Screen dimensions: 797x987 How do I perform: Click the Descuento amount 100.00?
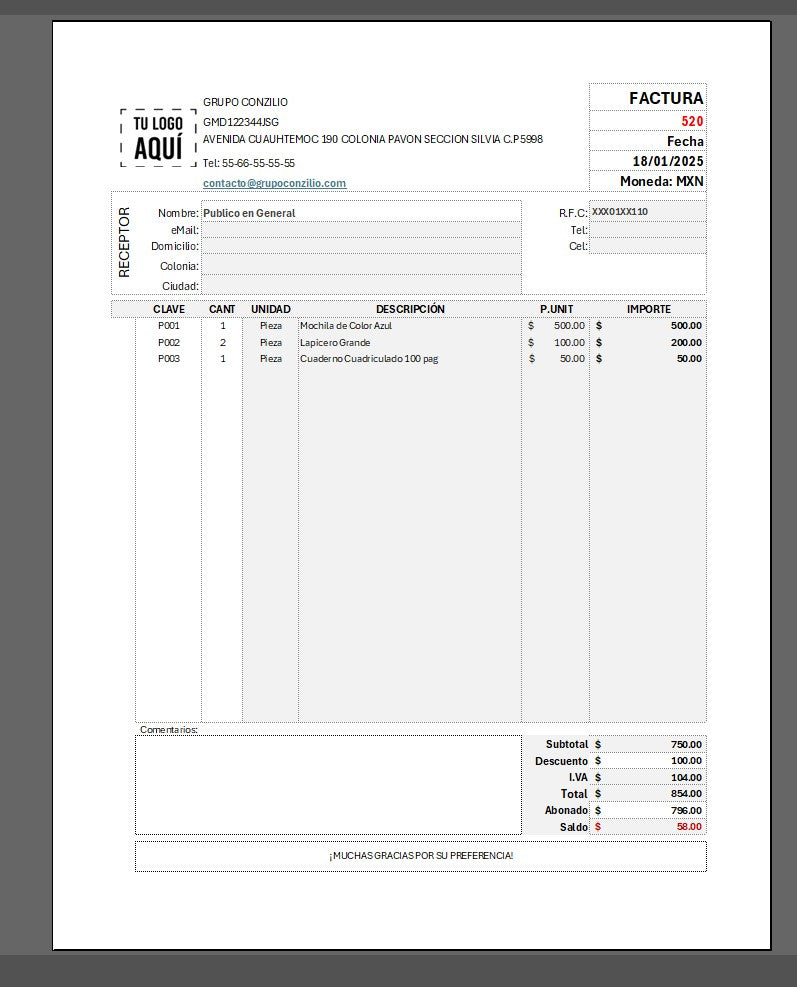pyautogui.click(x=686, y=761)
